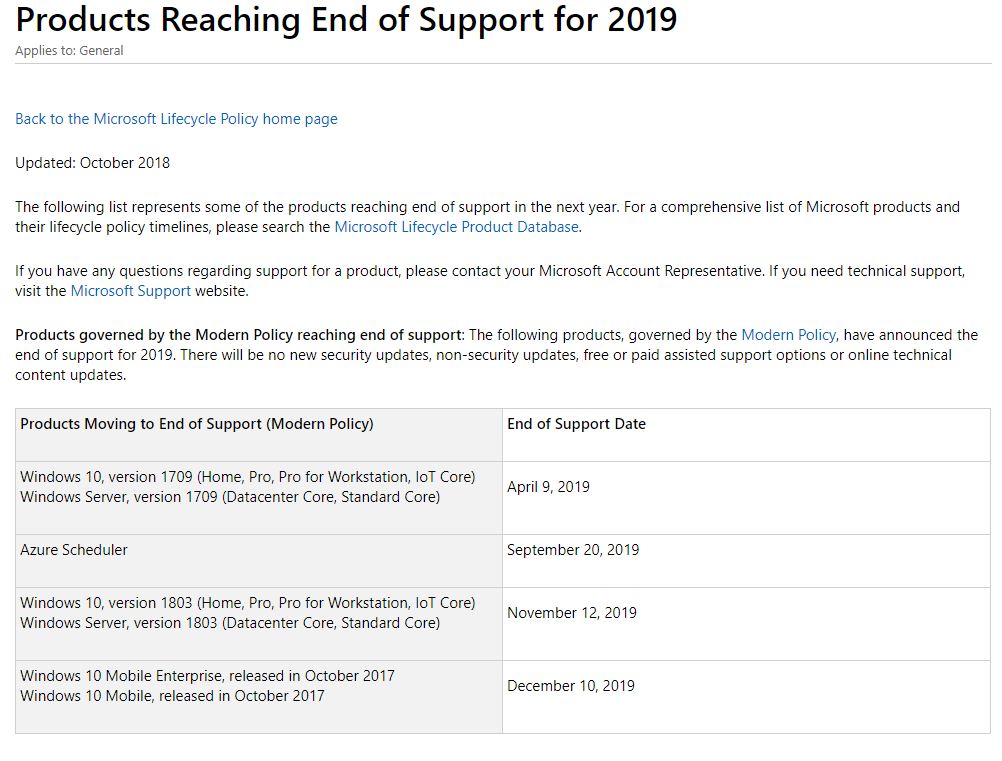The width and height of the screenshot is (1002, 761).
Task: Click the Windows 10, version 1709 row text
Action: point(248,477)
